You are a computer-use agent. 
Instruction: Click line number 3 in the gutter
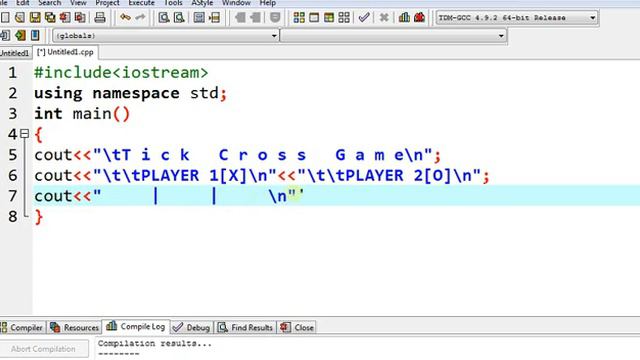click(13, 114)
